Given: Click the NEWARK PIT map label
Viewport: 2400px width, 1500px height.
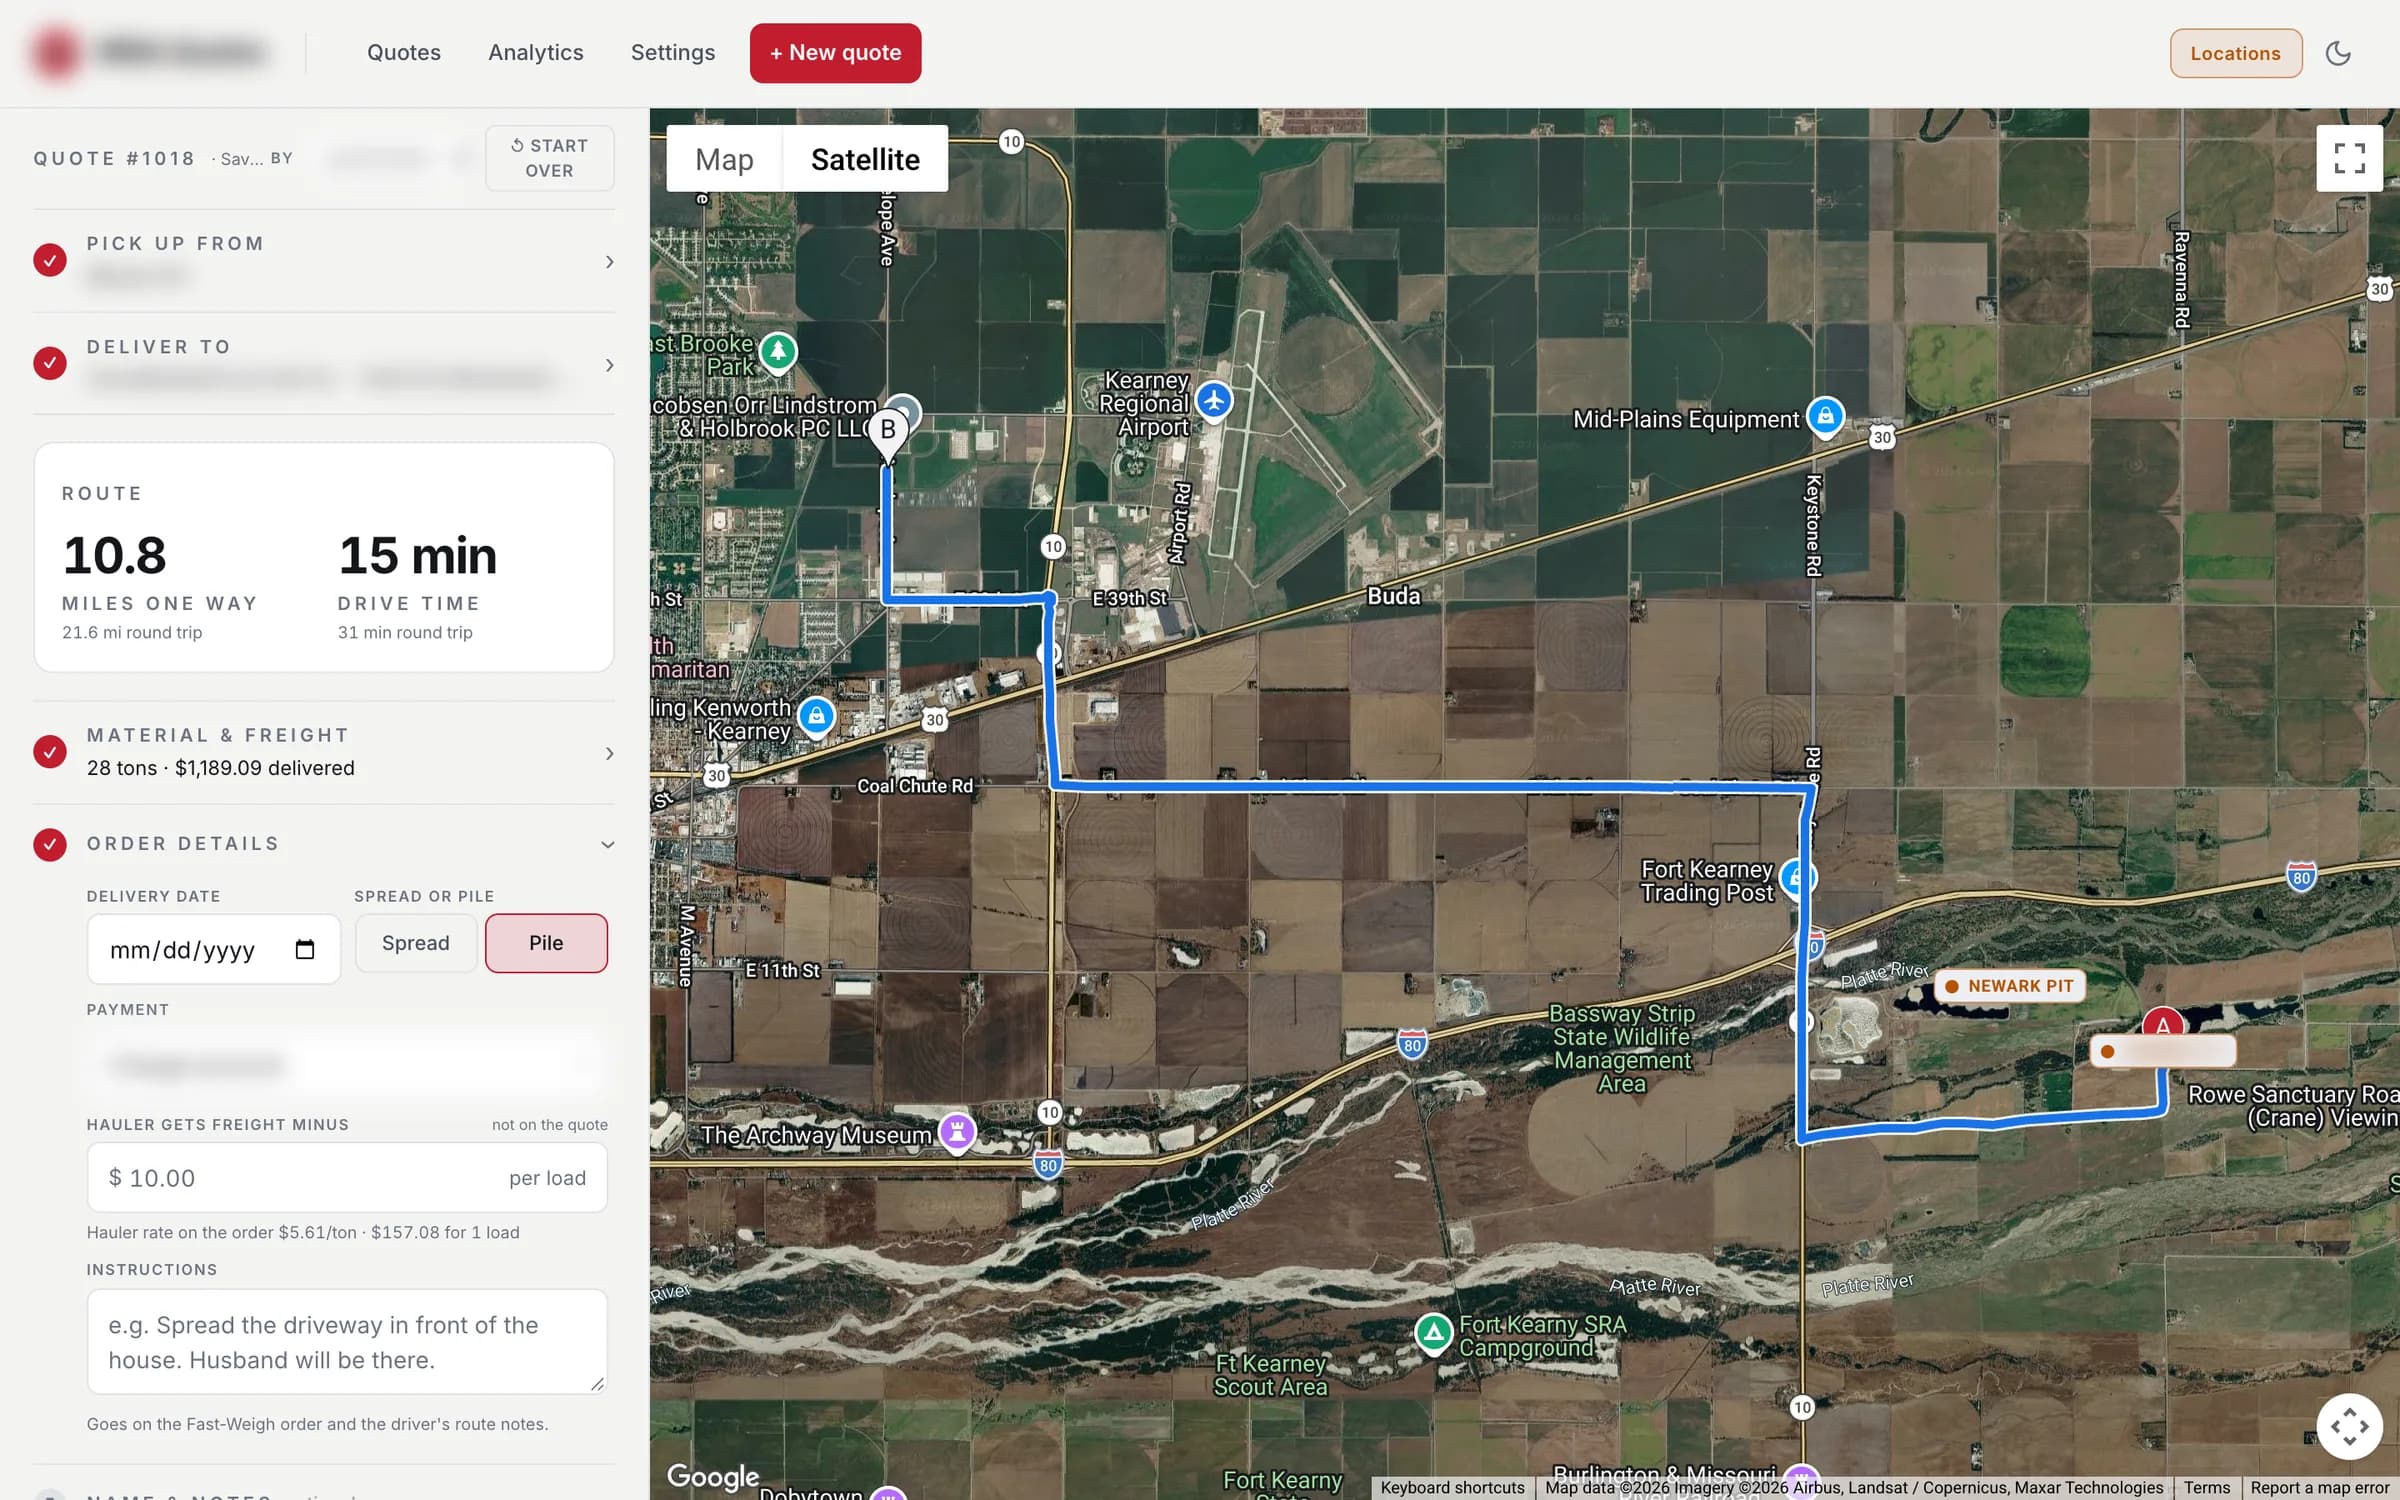Looking at the screenshot, I should pos(2010,986).
